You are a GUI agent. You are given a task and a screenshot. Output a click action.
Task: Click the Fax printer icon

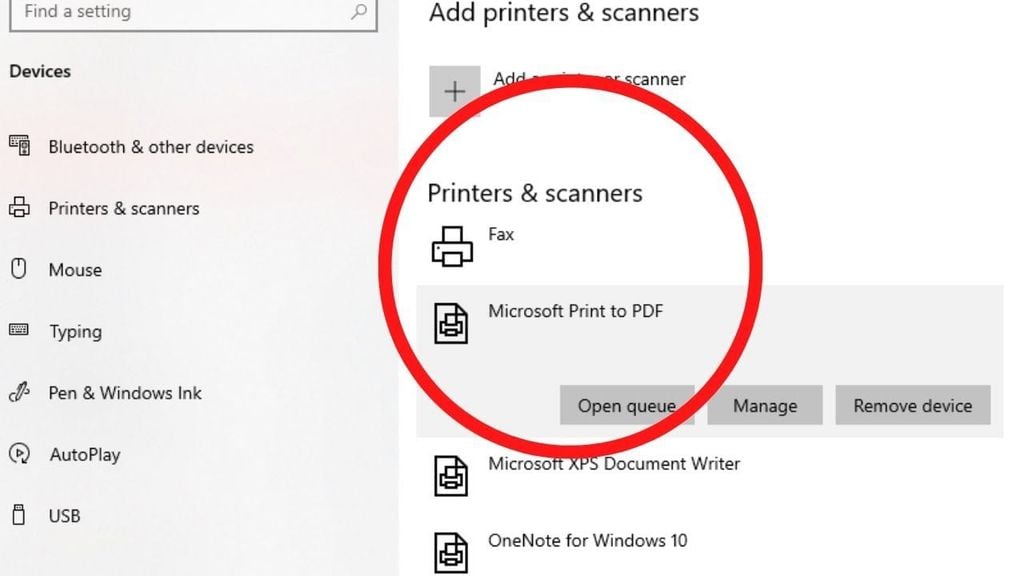pyautogui.click(x=451, y=246)
